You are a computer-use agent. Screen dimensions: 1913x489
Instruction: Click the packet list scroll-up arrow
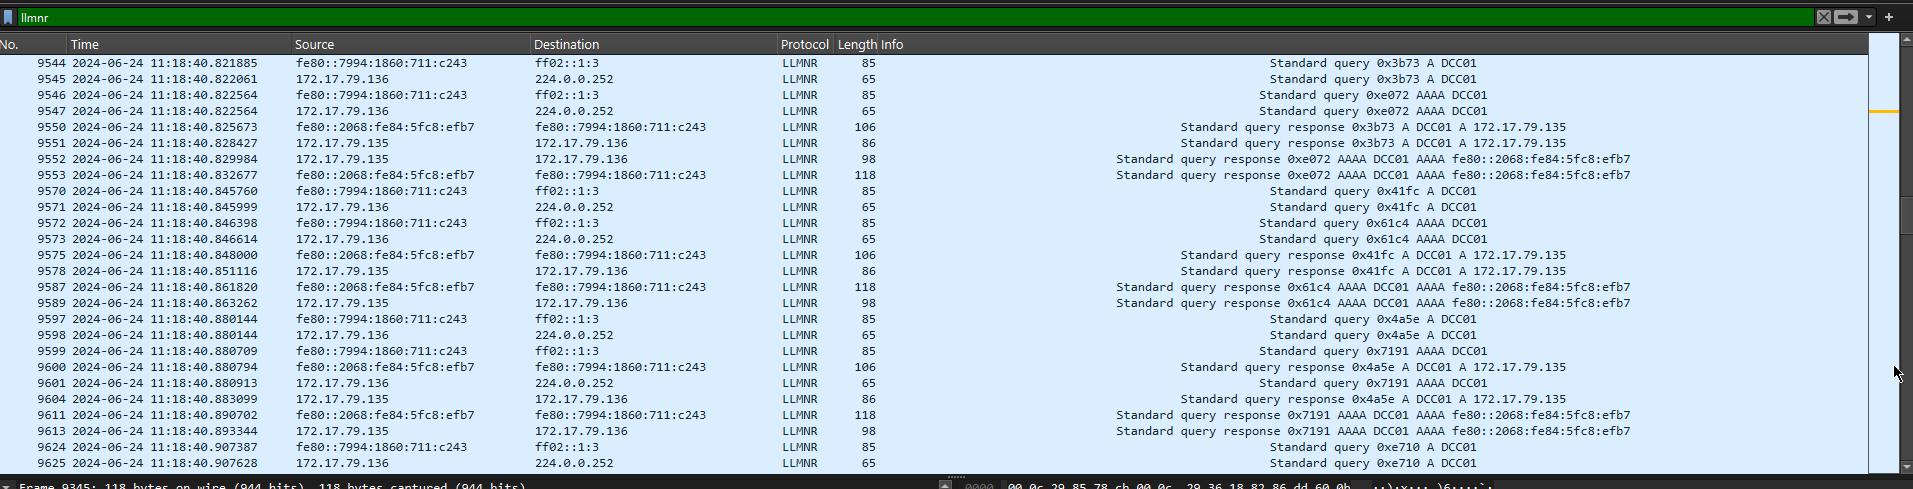click(1906, 39)
